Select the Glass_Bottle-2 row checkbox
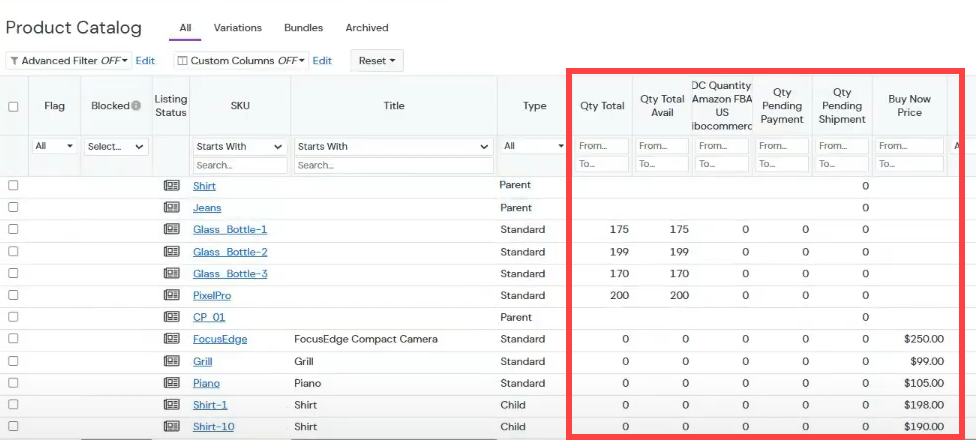 click(x=13, y=251)
